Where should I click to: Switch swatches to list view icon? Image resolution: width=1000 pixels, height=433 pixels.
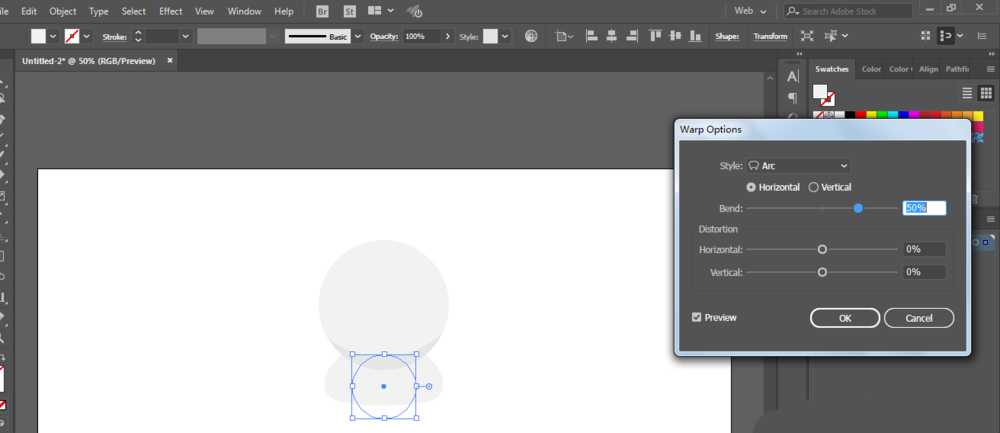tap(967, 93)
